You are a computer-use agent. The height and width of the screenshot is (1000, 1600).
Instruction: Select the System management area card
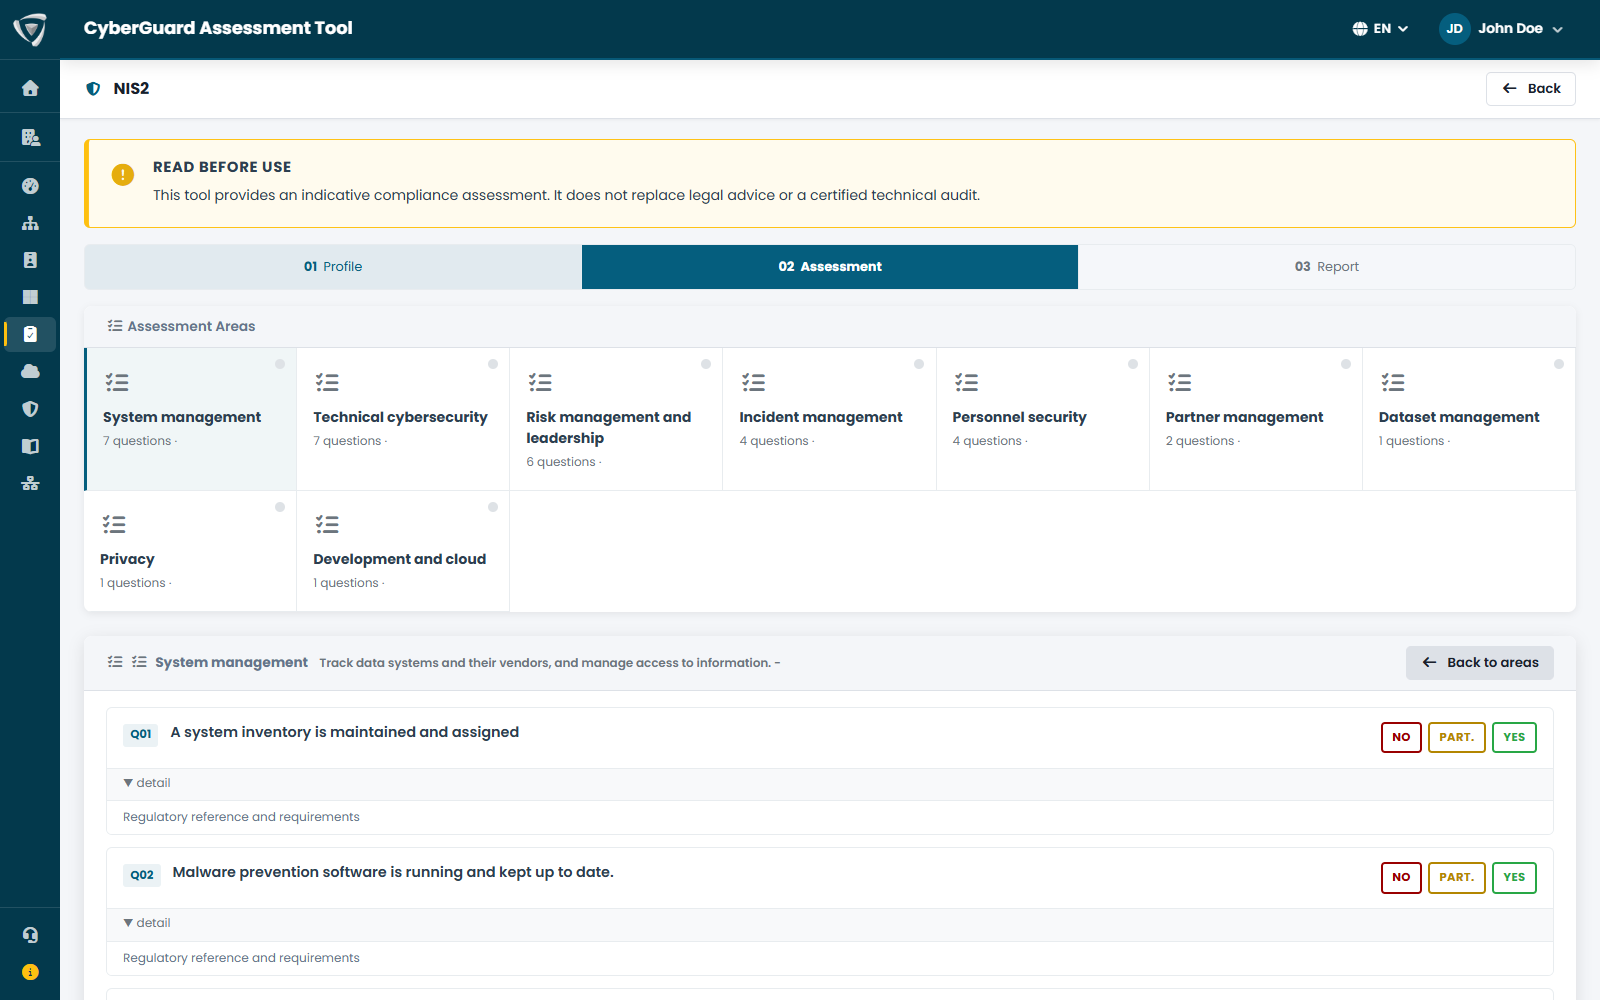(190, 419)
